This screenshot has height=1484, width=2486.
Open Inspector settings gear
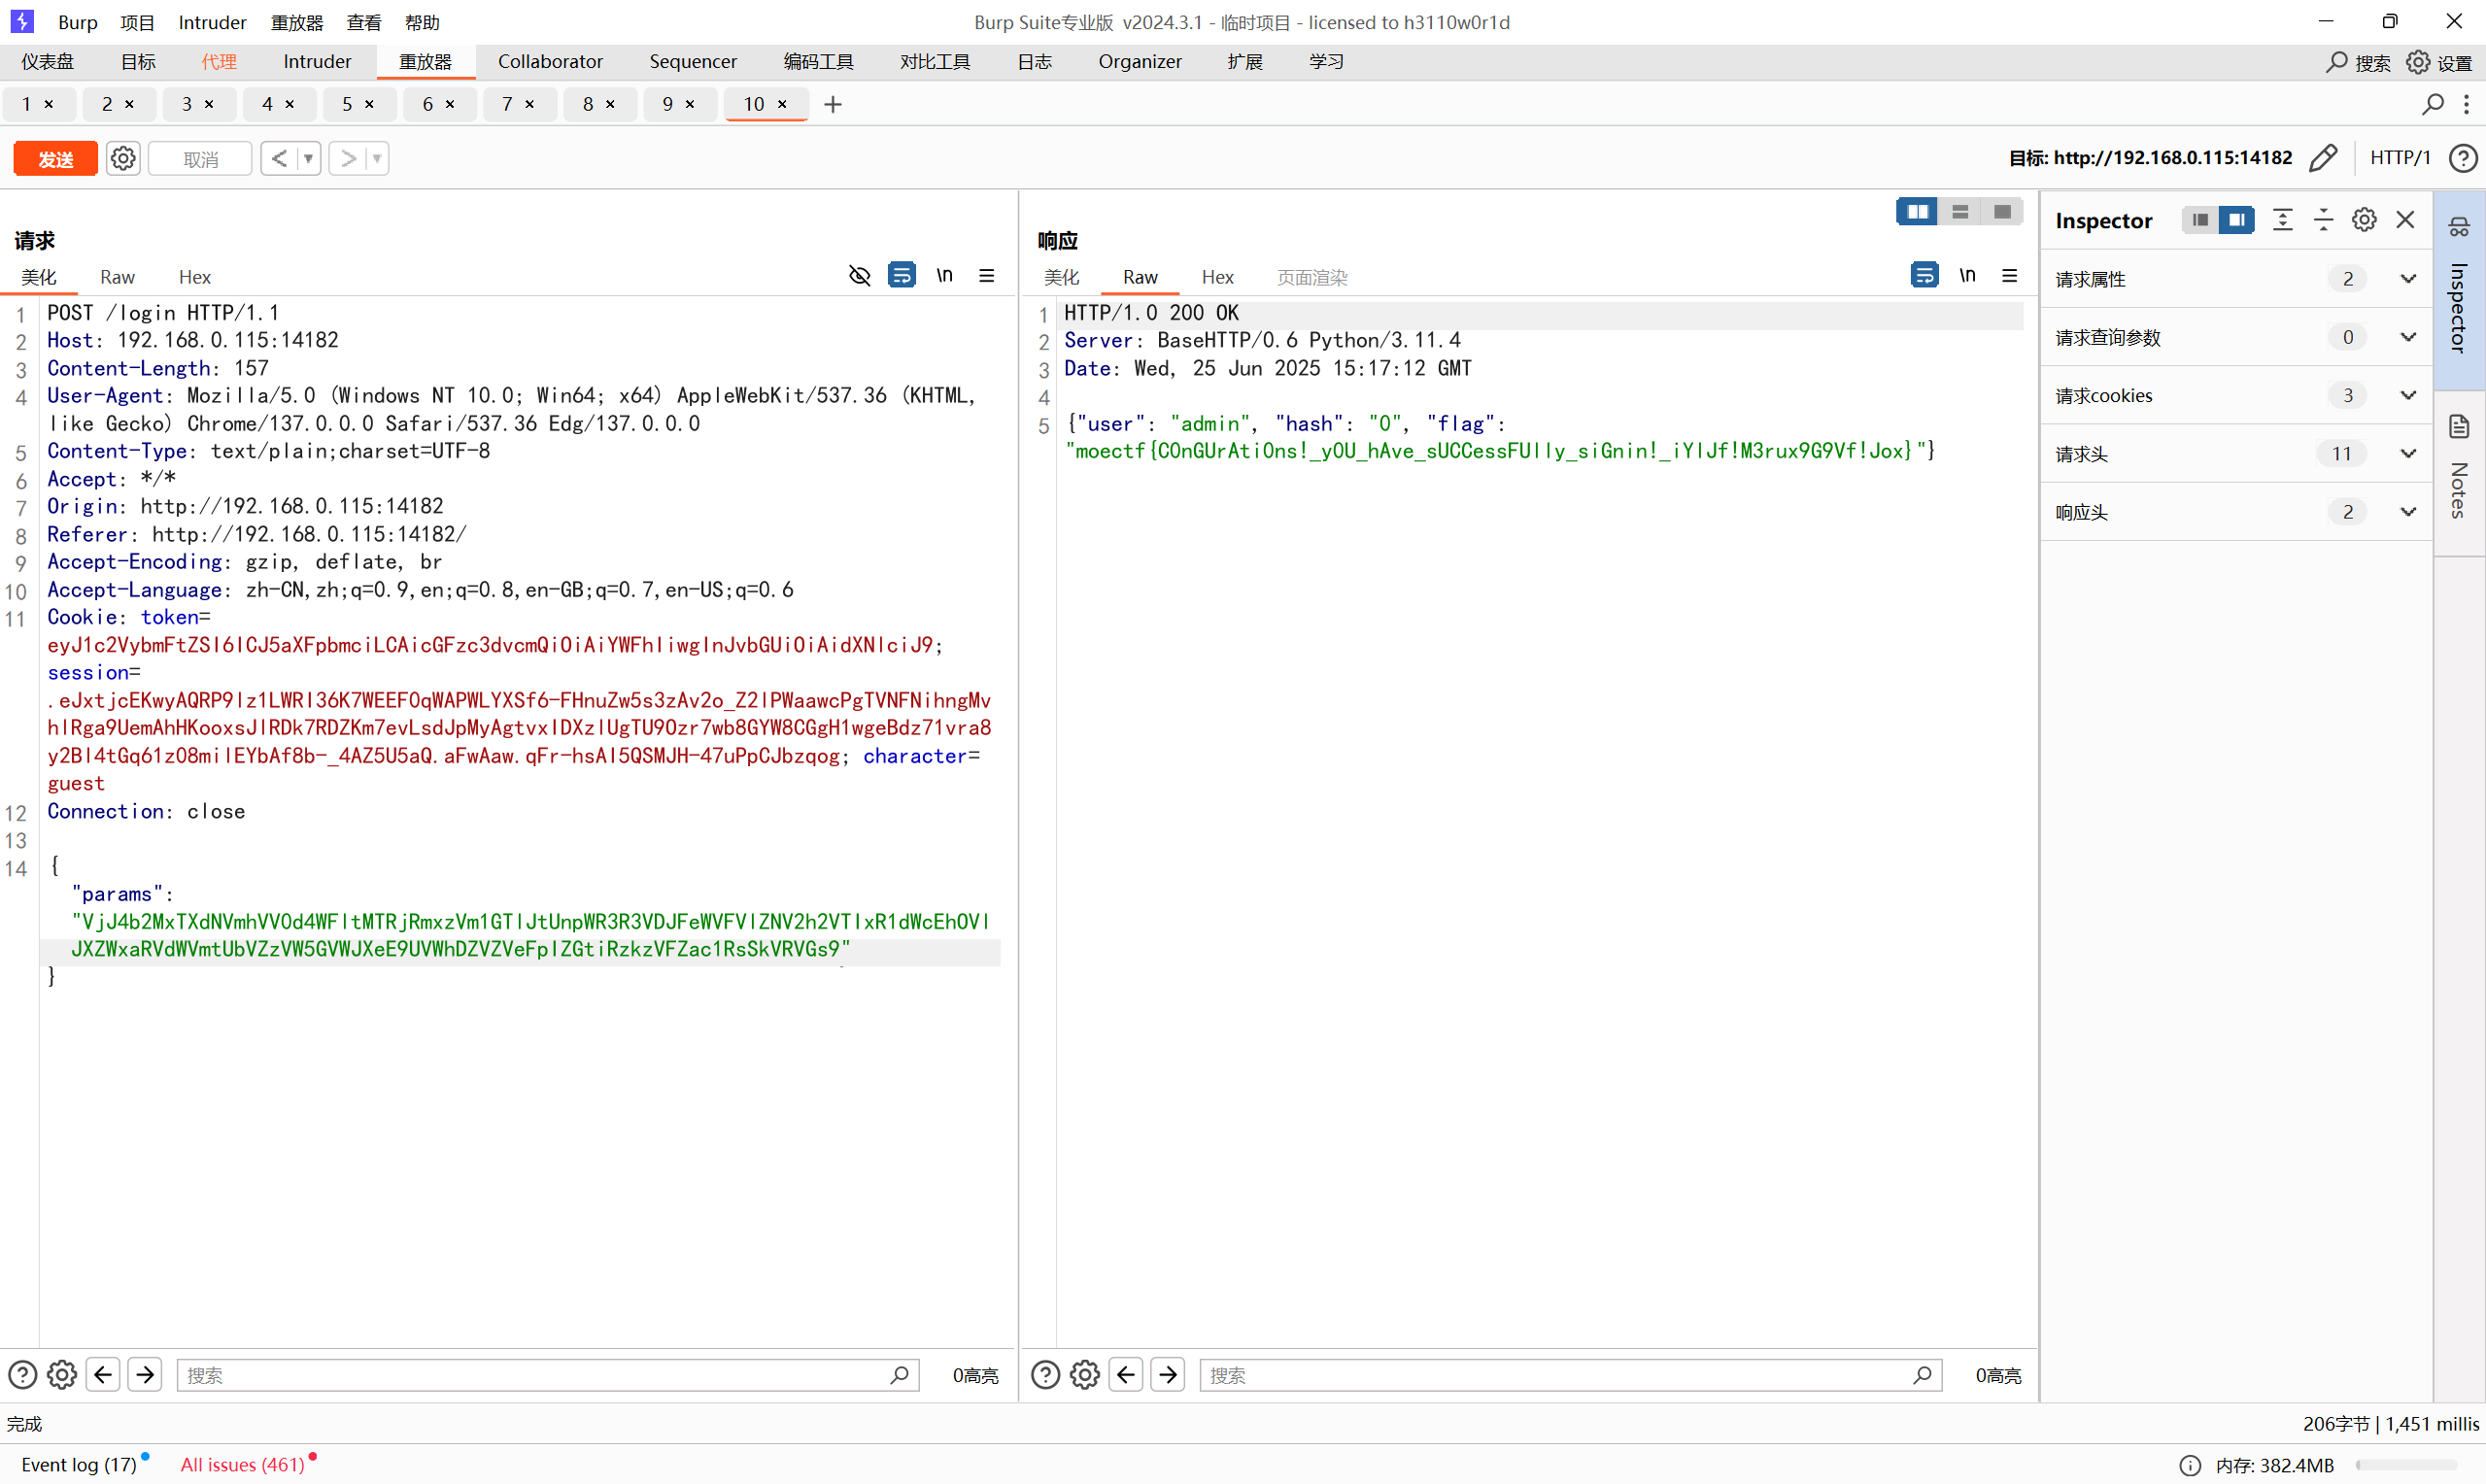pyautogui.click(x=2364, y=220)
